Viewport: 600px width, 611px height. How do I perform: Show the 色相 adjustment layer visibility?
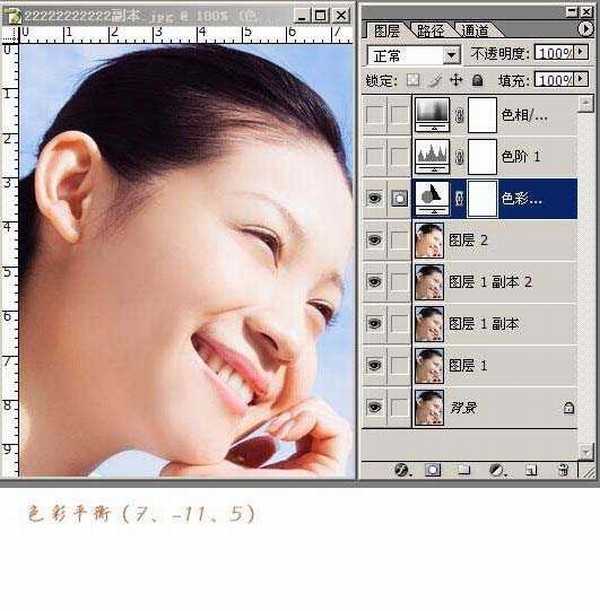click(374, 115)
